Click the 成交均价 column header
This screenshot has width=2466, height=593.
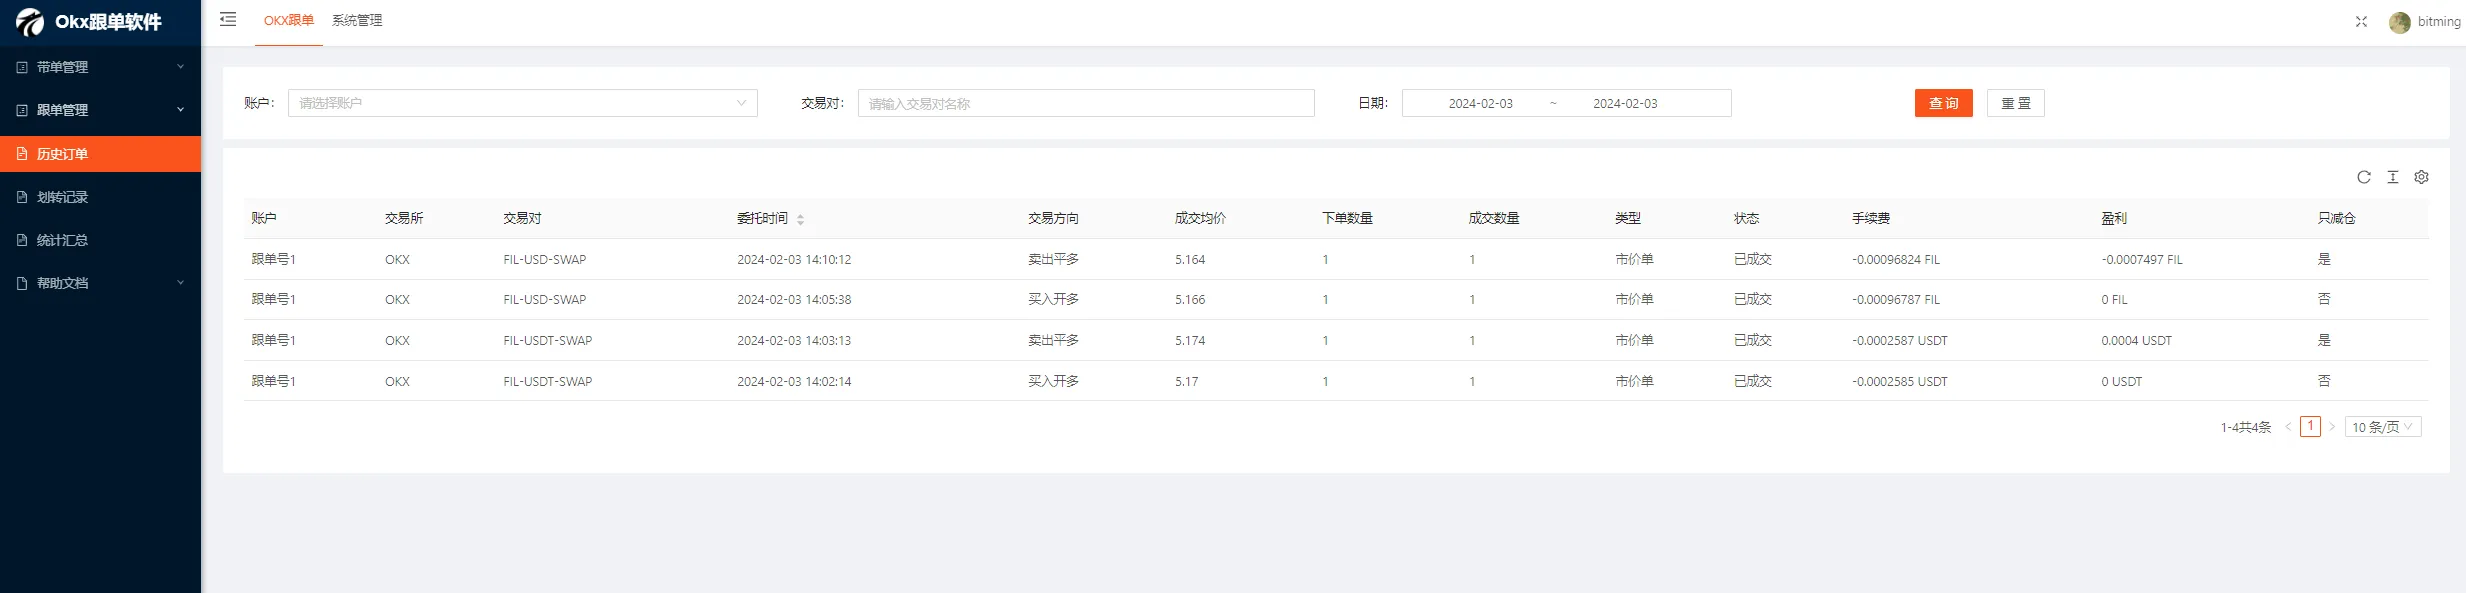tap(1200, 218)
